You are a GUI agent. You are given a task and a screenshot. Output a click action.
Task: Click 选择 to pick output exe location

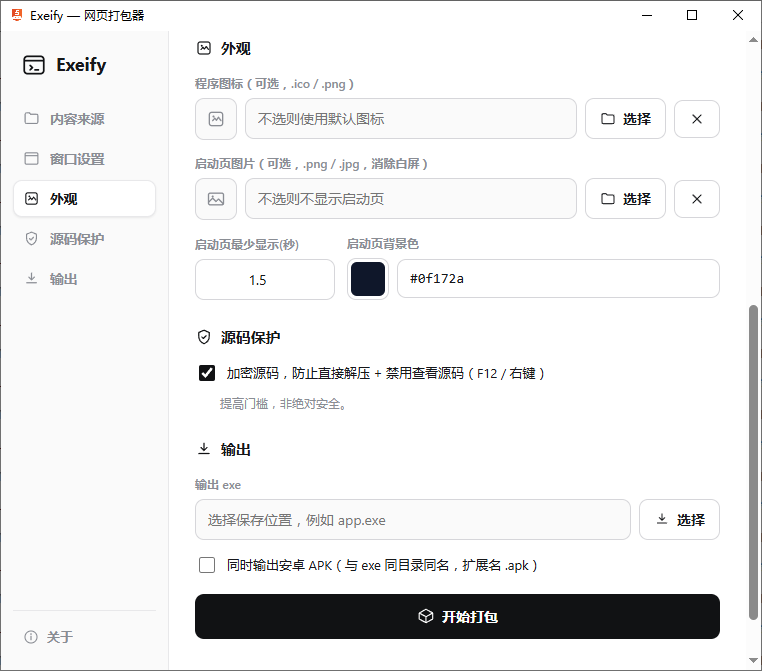click(x=679, y=519)
